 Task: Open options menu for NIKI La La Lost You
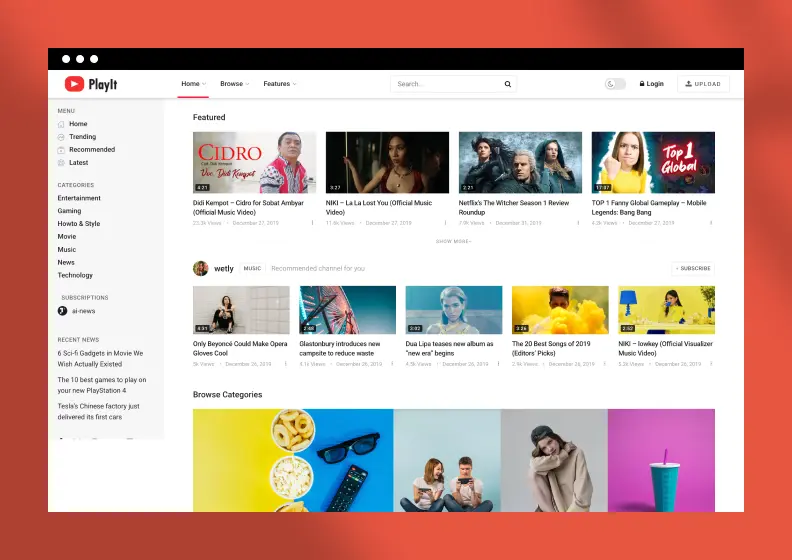pos(445,223)
